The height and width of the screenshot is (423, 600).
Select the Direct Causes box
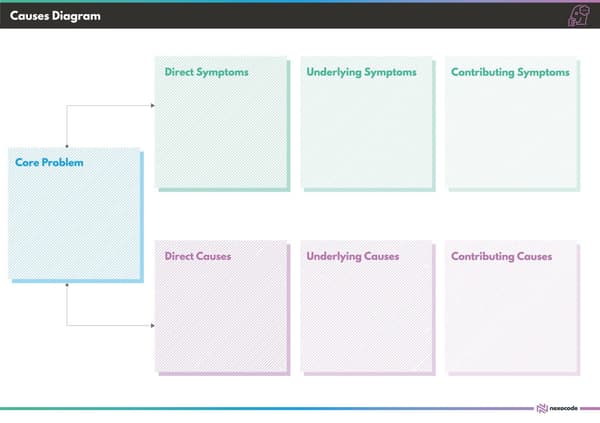click(x=222, y=308)
